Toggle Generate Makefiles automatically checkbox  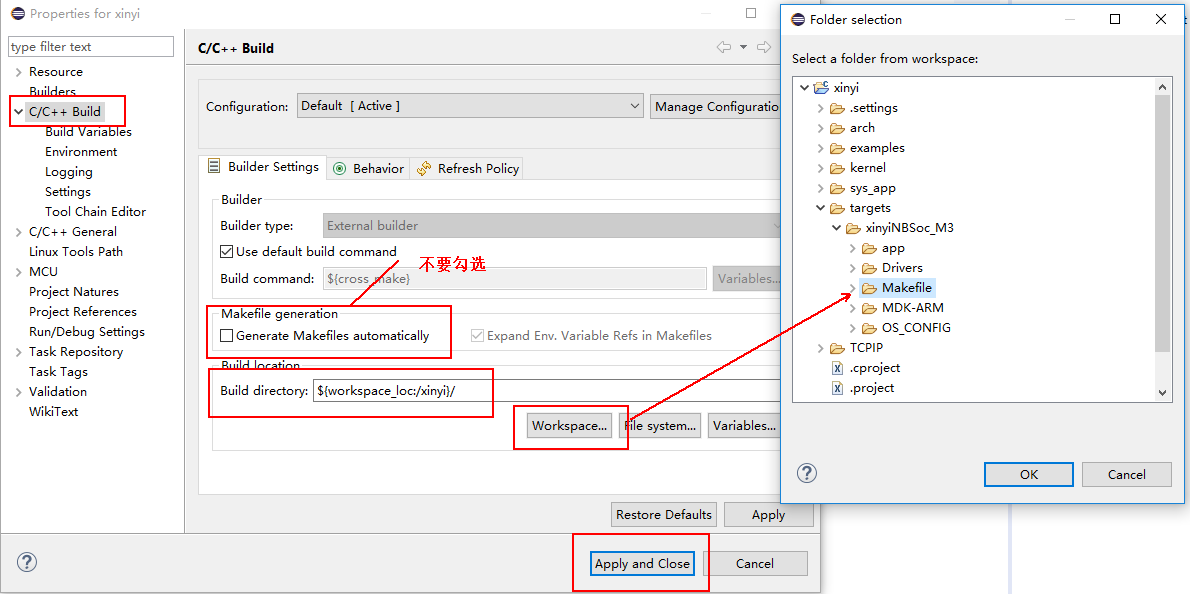(227, 336)
